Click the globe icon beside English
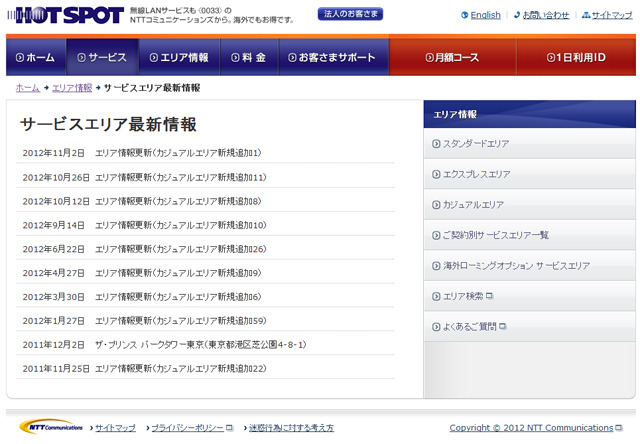640x444 pixels. click(464, 15)
